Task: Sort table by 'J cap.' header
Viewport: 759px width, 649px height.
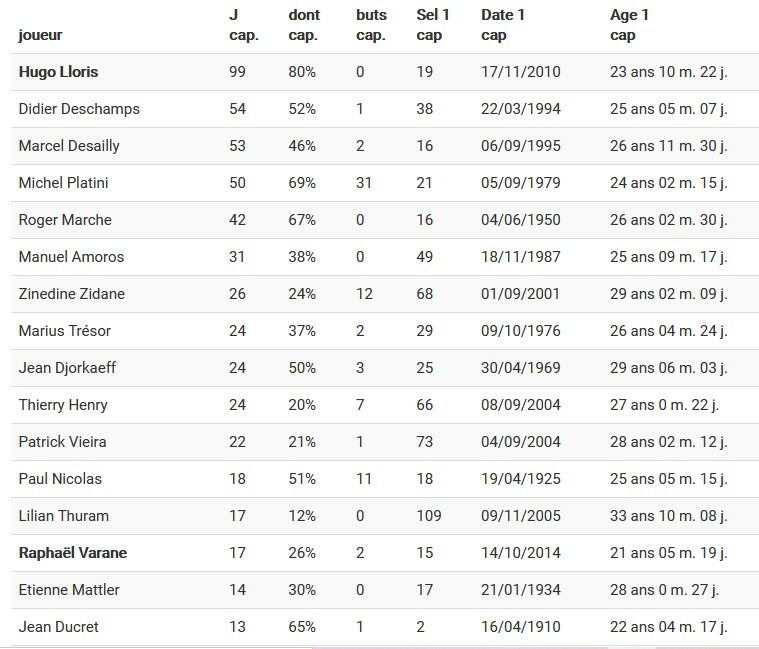Action: [x=245, y=25]
